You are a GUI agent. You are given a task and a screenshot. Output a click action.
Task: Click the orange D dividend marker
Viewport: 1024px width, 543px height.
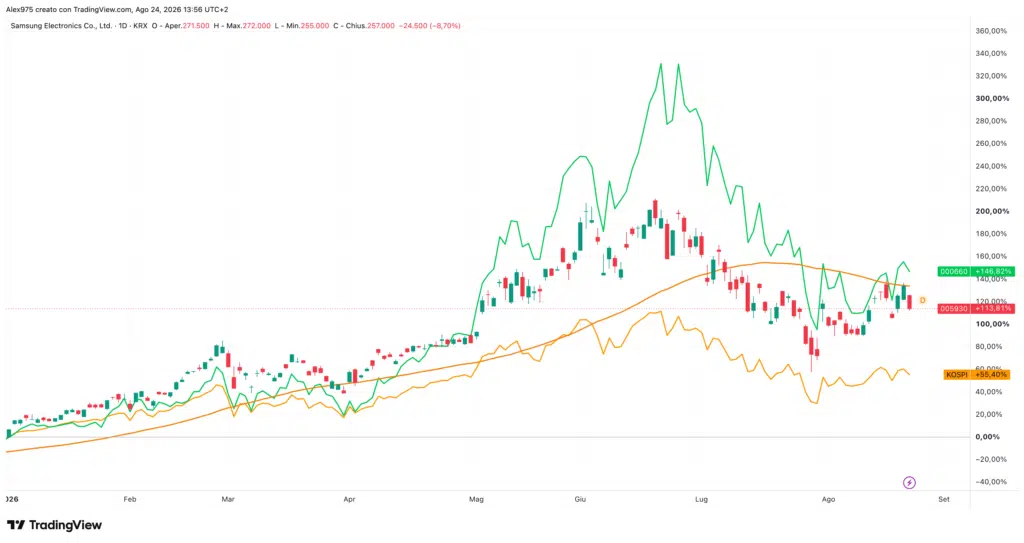[x=923, y=301]
